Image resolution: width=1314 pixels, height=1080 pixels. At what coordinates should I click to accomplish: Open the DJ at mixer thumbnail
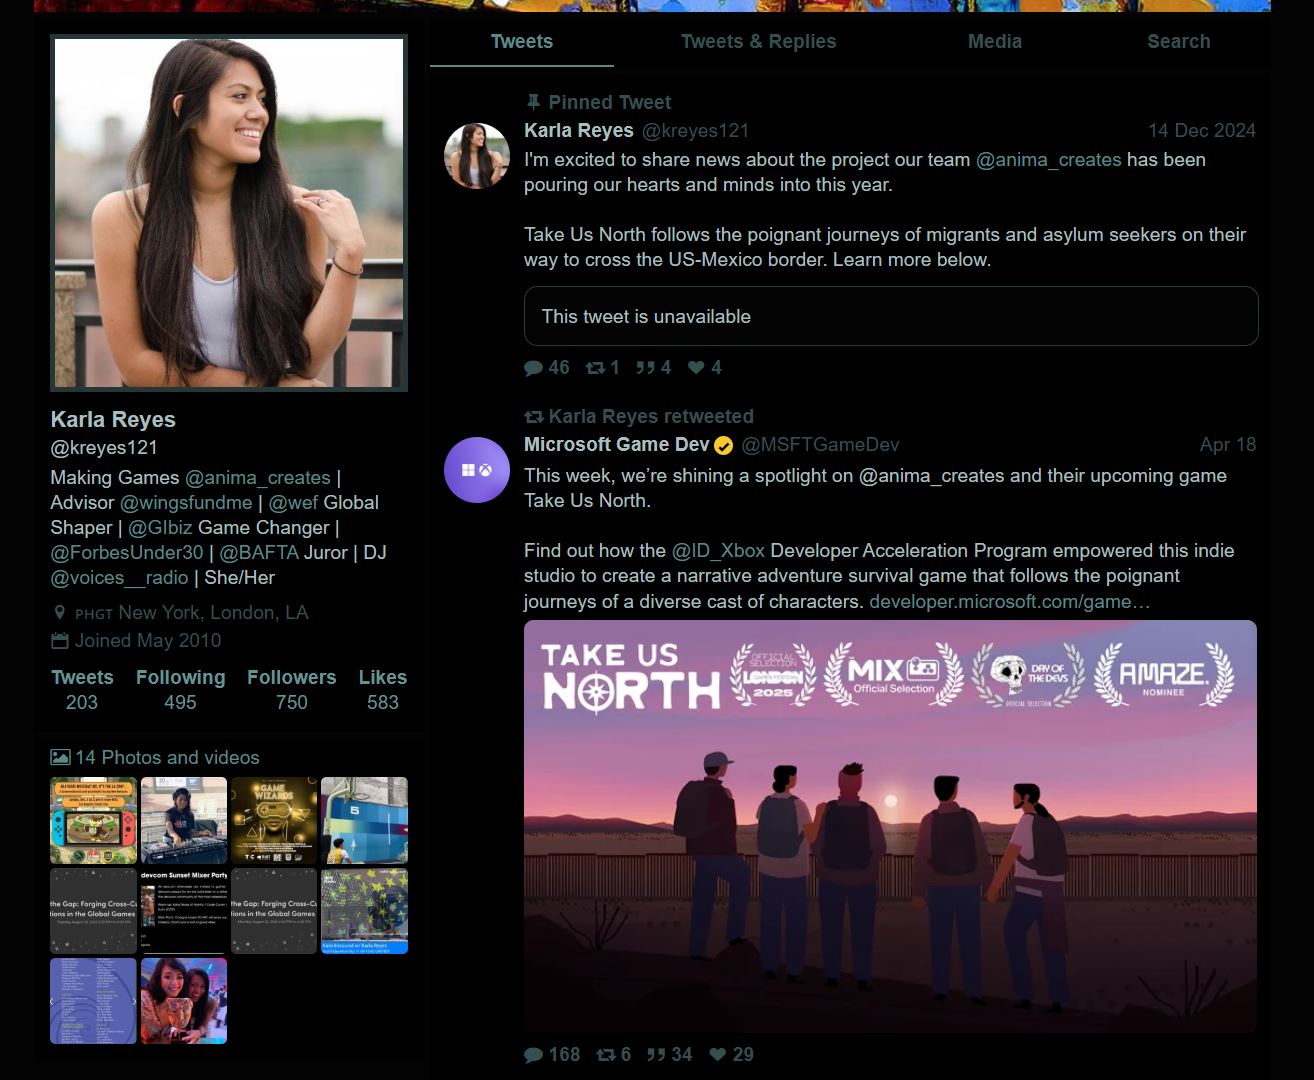tap(184, 820)
